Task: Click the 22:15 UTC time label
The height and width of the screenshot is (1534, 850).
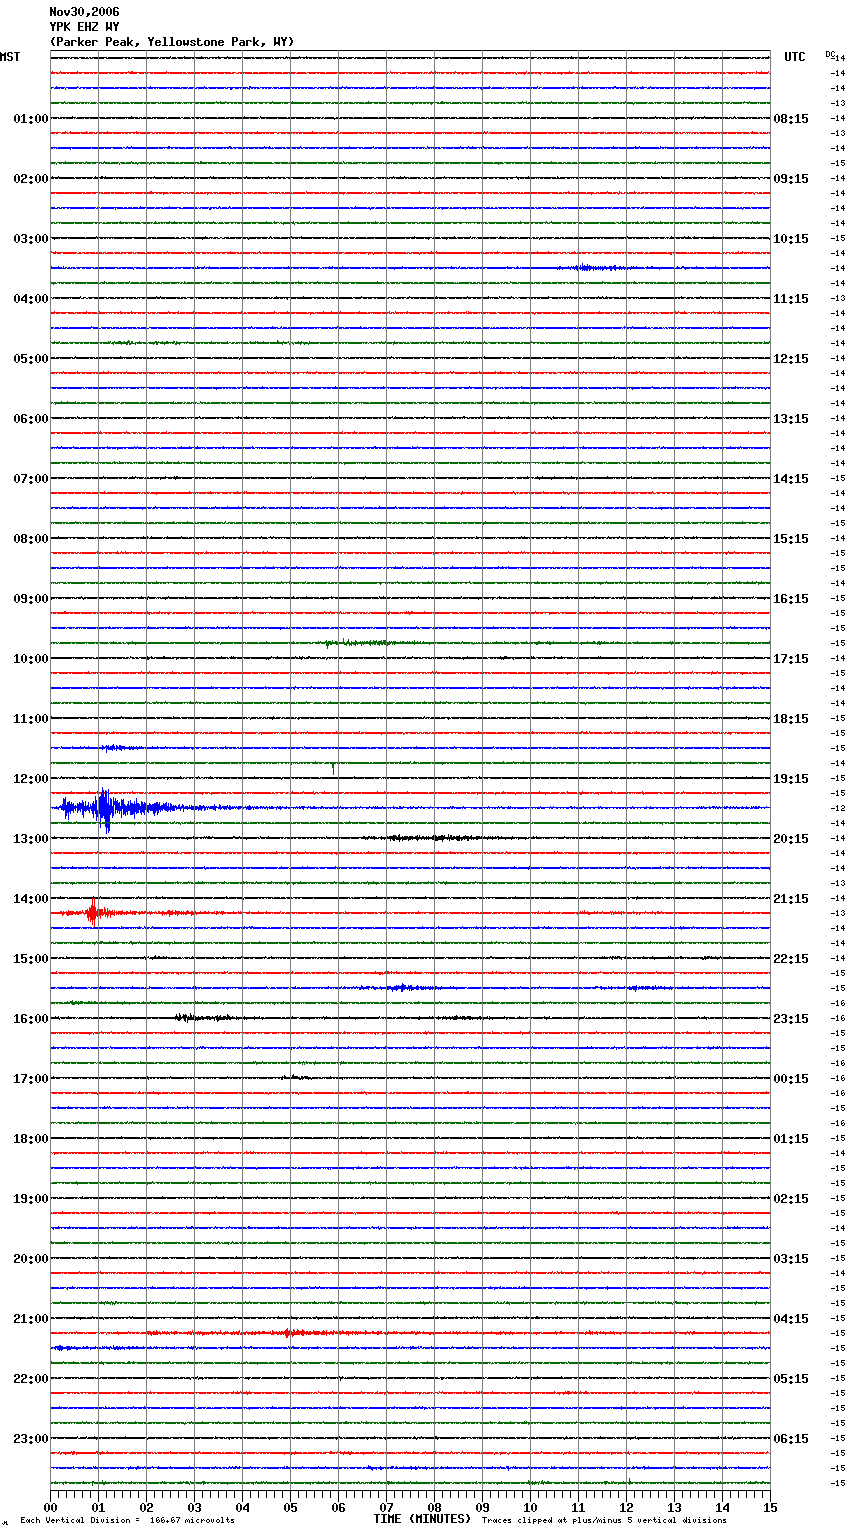Action: 791,959
